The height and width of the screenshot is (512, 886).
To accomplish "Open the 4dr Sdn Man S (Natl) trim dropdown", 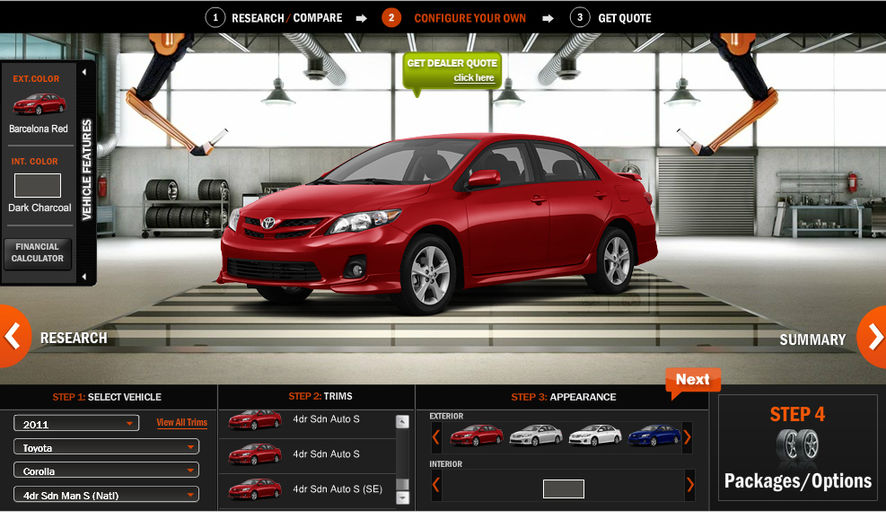I will point(106,495).
